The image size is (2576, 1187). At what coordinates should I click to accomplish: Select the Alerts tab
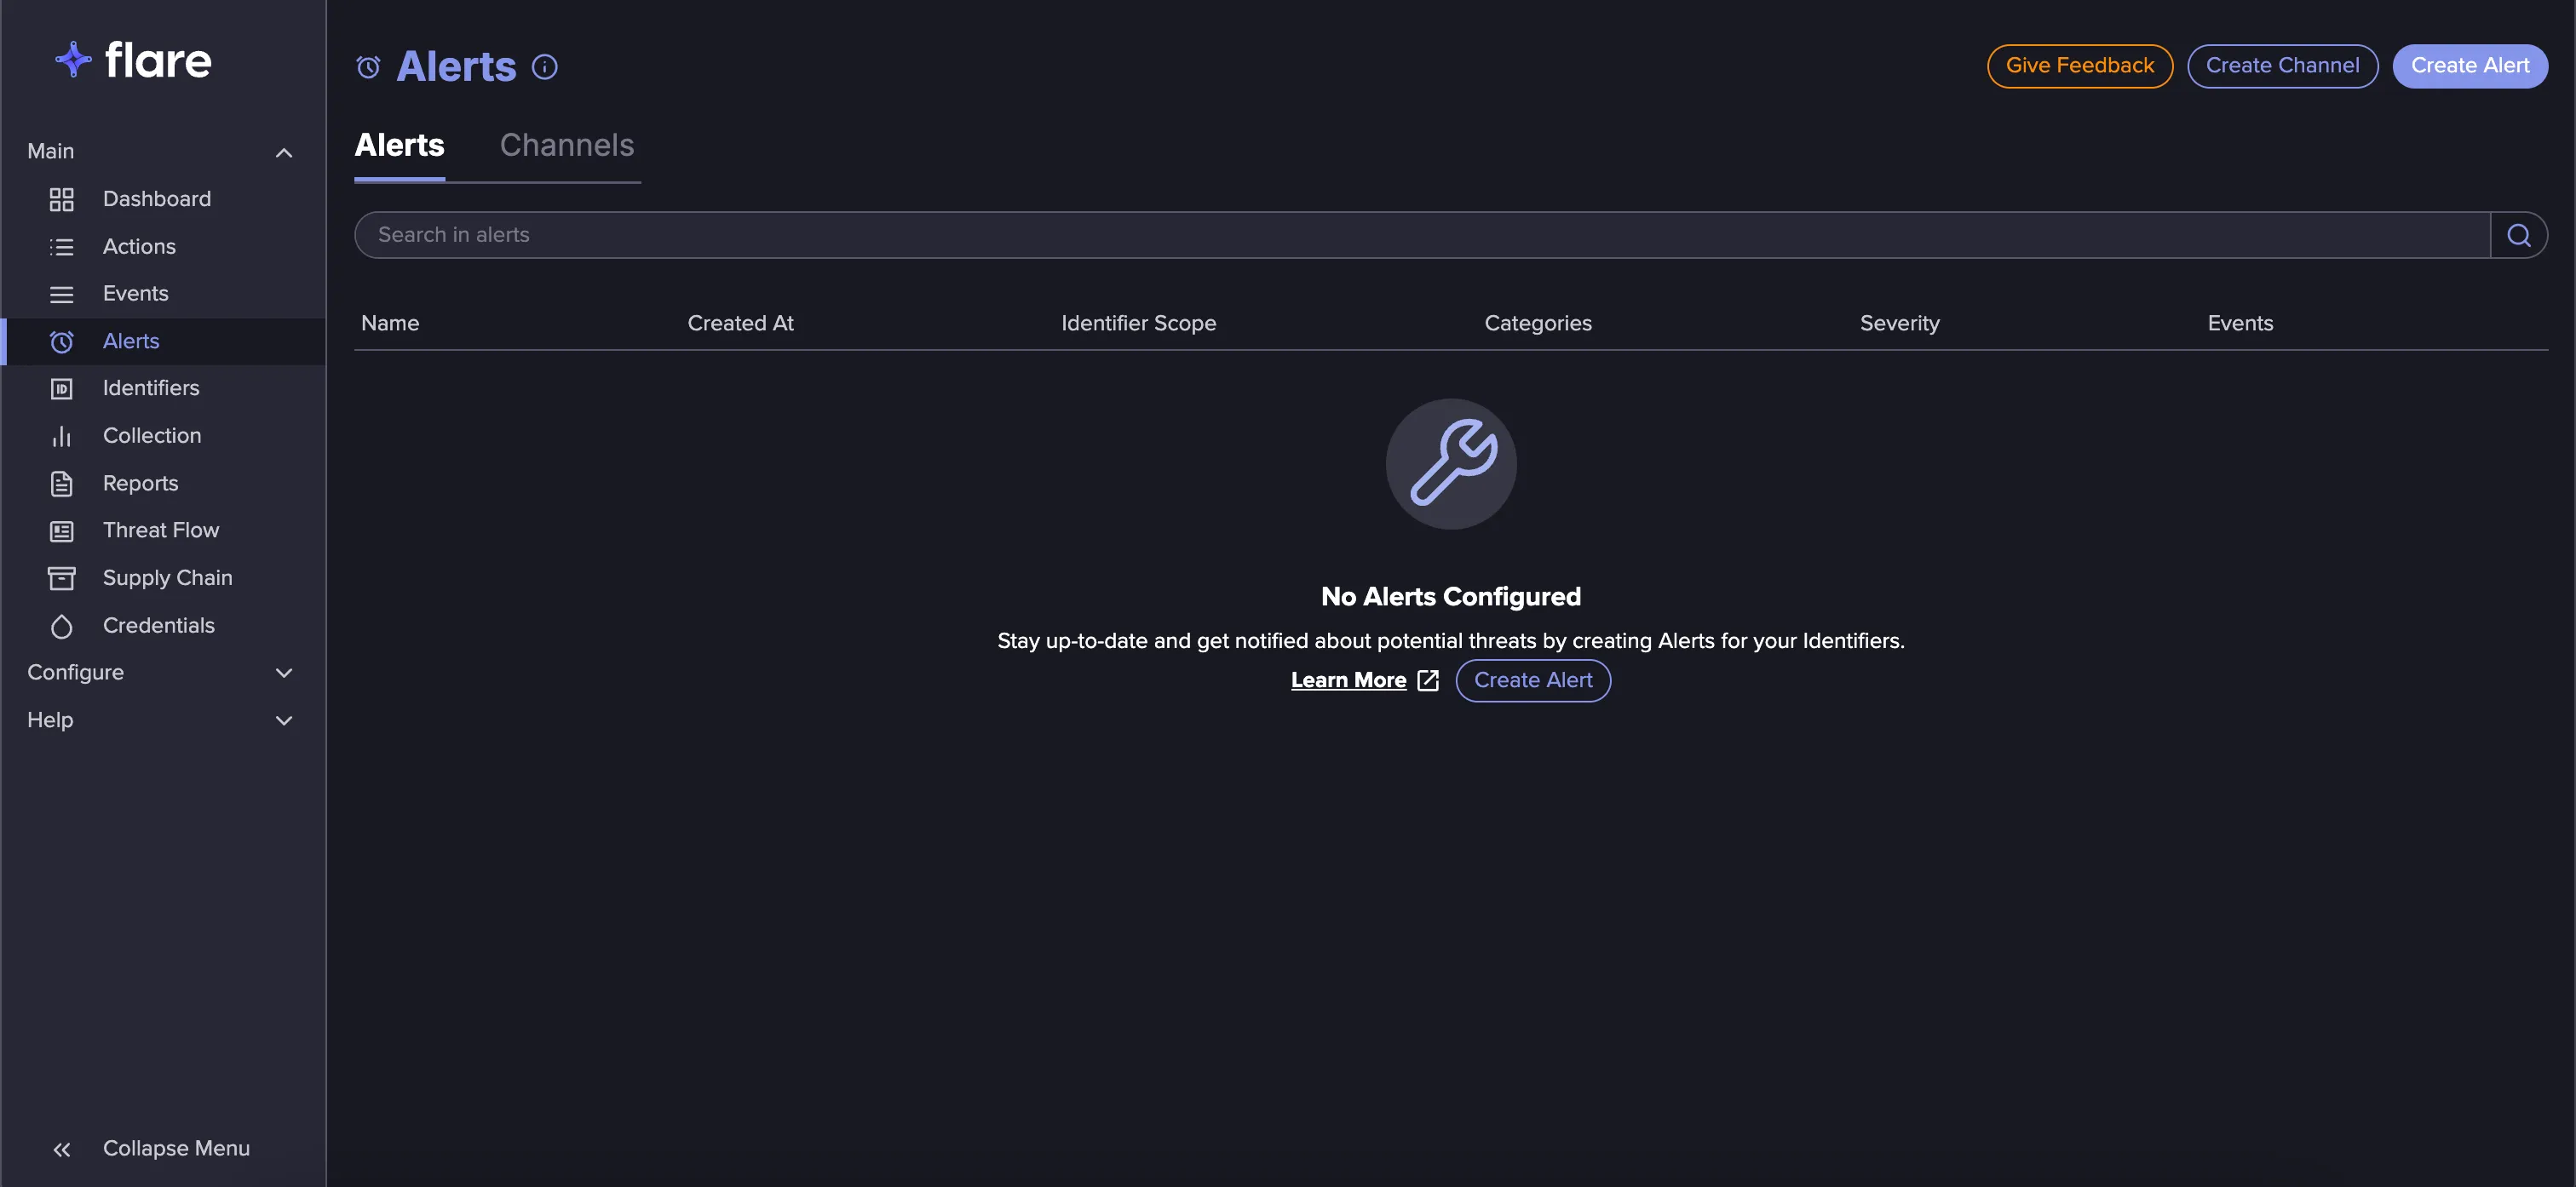400,146
